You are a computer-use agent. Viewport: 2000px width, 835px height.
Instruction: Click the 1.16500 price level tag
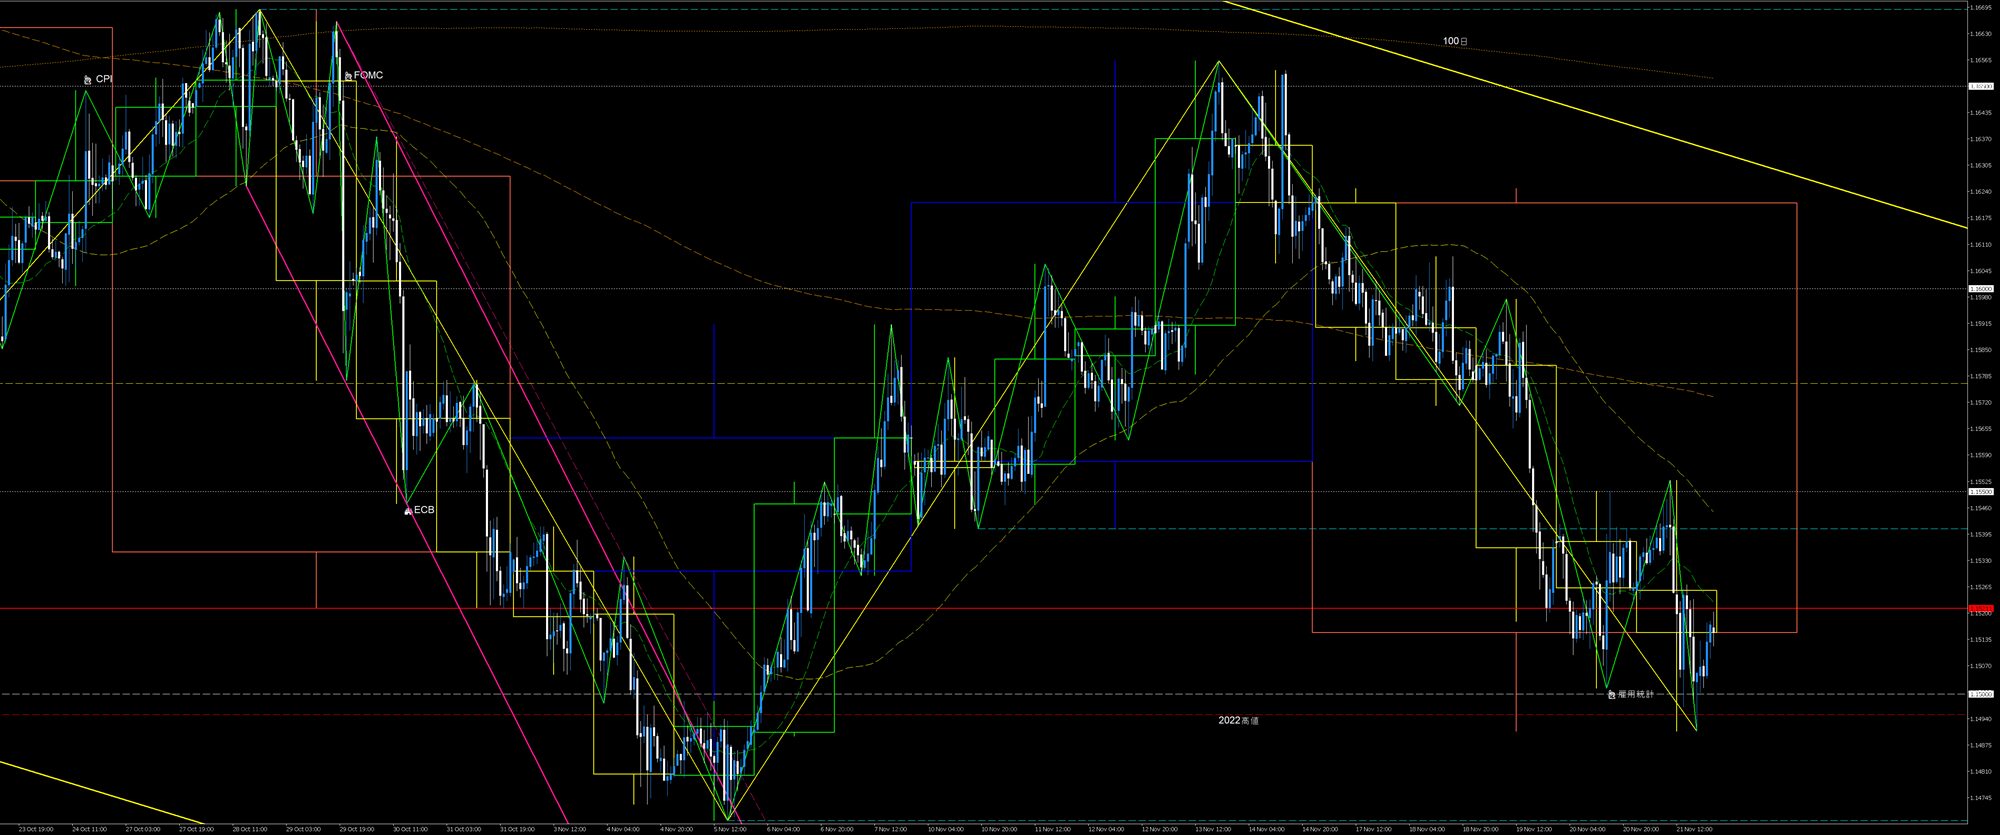click(1980, 86)
